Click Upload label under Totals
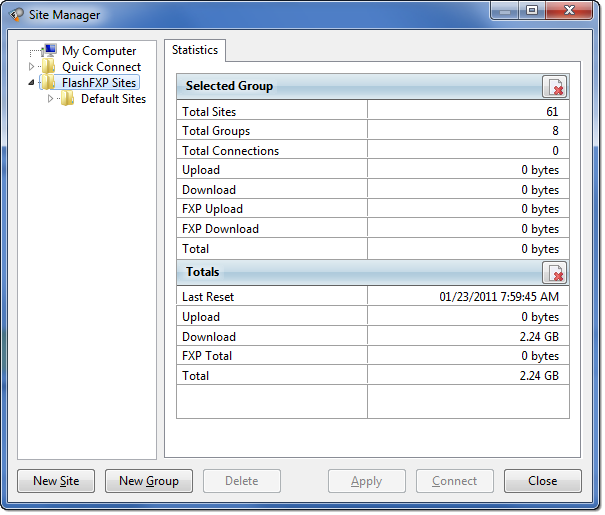Screen dimensions: 605x515 click(x=202, y=318)
